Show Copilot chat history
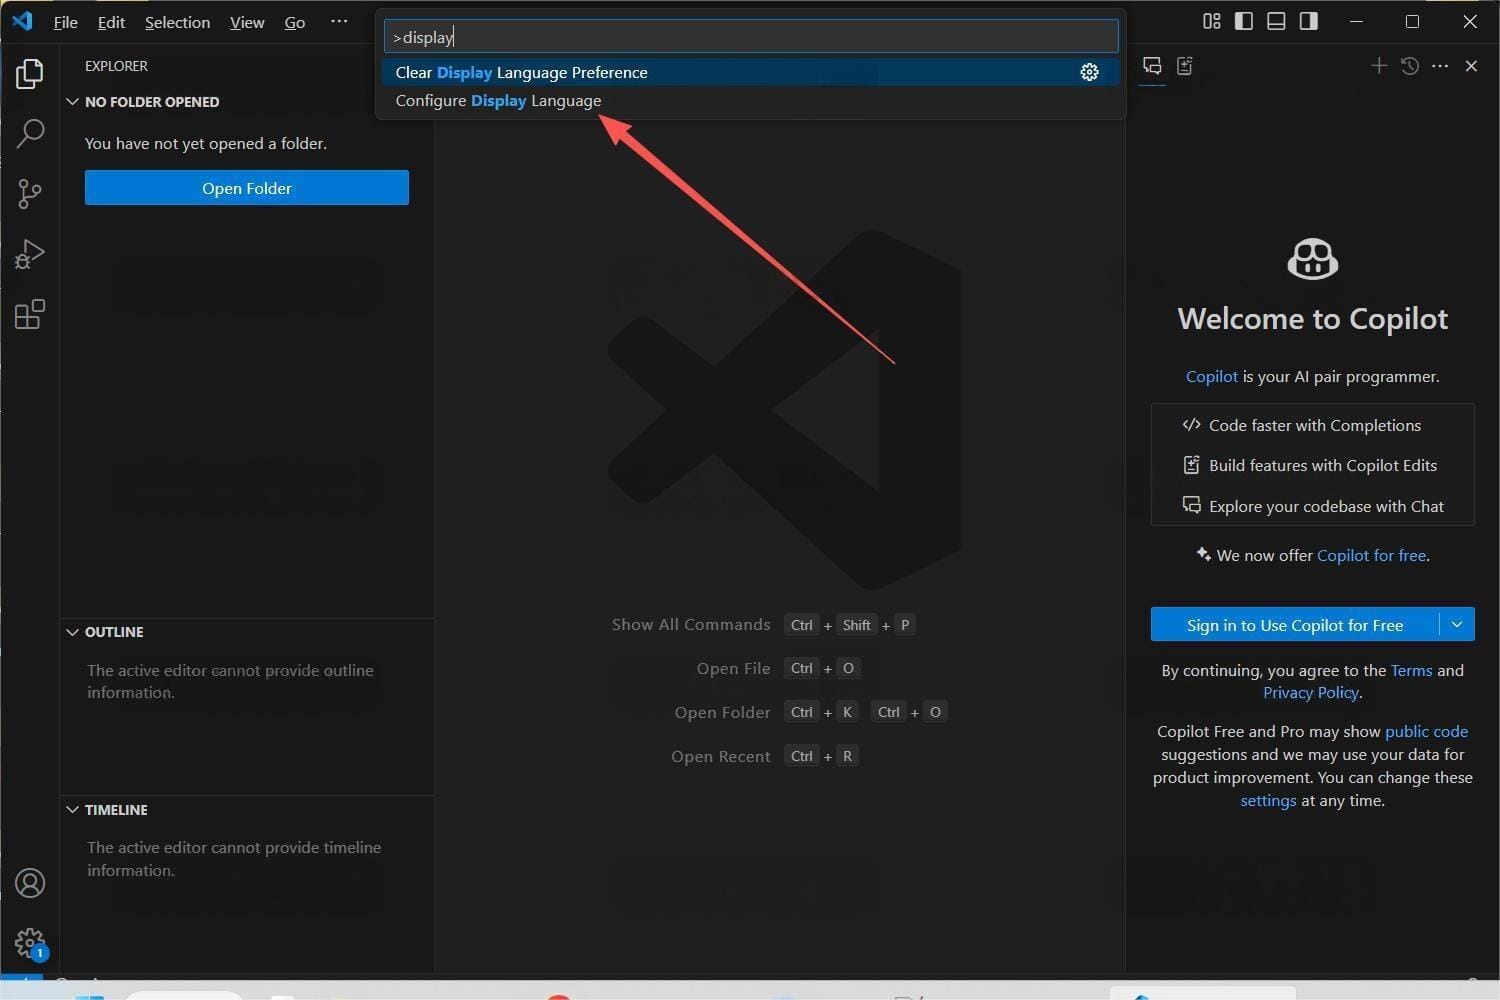This screenshot has height=1000, width=1500. coord(1409,66)
